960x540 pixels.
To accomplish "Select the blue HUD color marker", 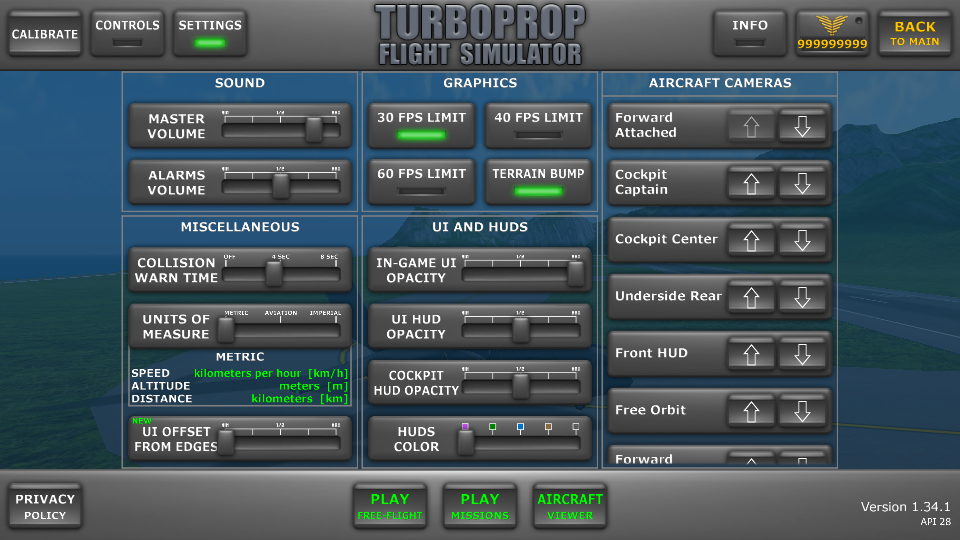I will click(x=520, y=427).
